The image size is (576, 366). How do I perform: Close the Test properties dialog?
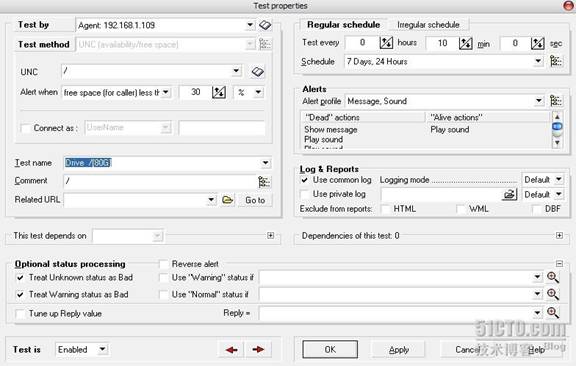tap(569, 6)
